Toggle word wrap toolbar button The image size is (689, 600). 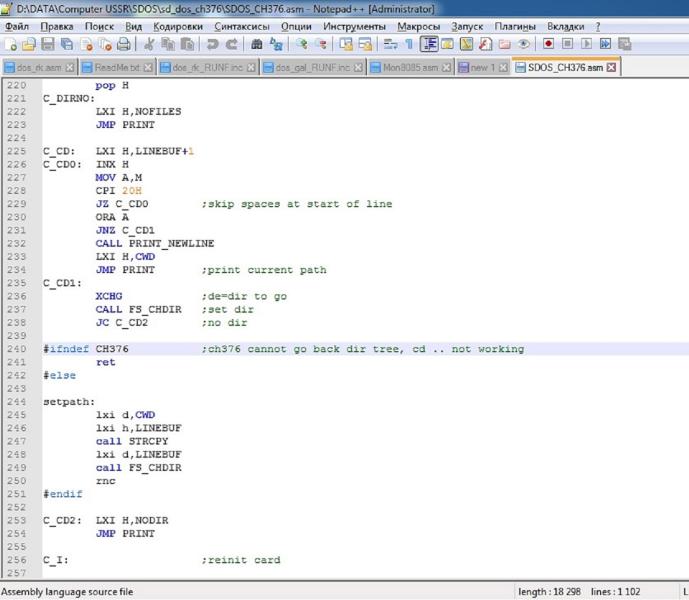pos(390,45)
